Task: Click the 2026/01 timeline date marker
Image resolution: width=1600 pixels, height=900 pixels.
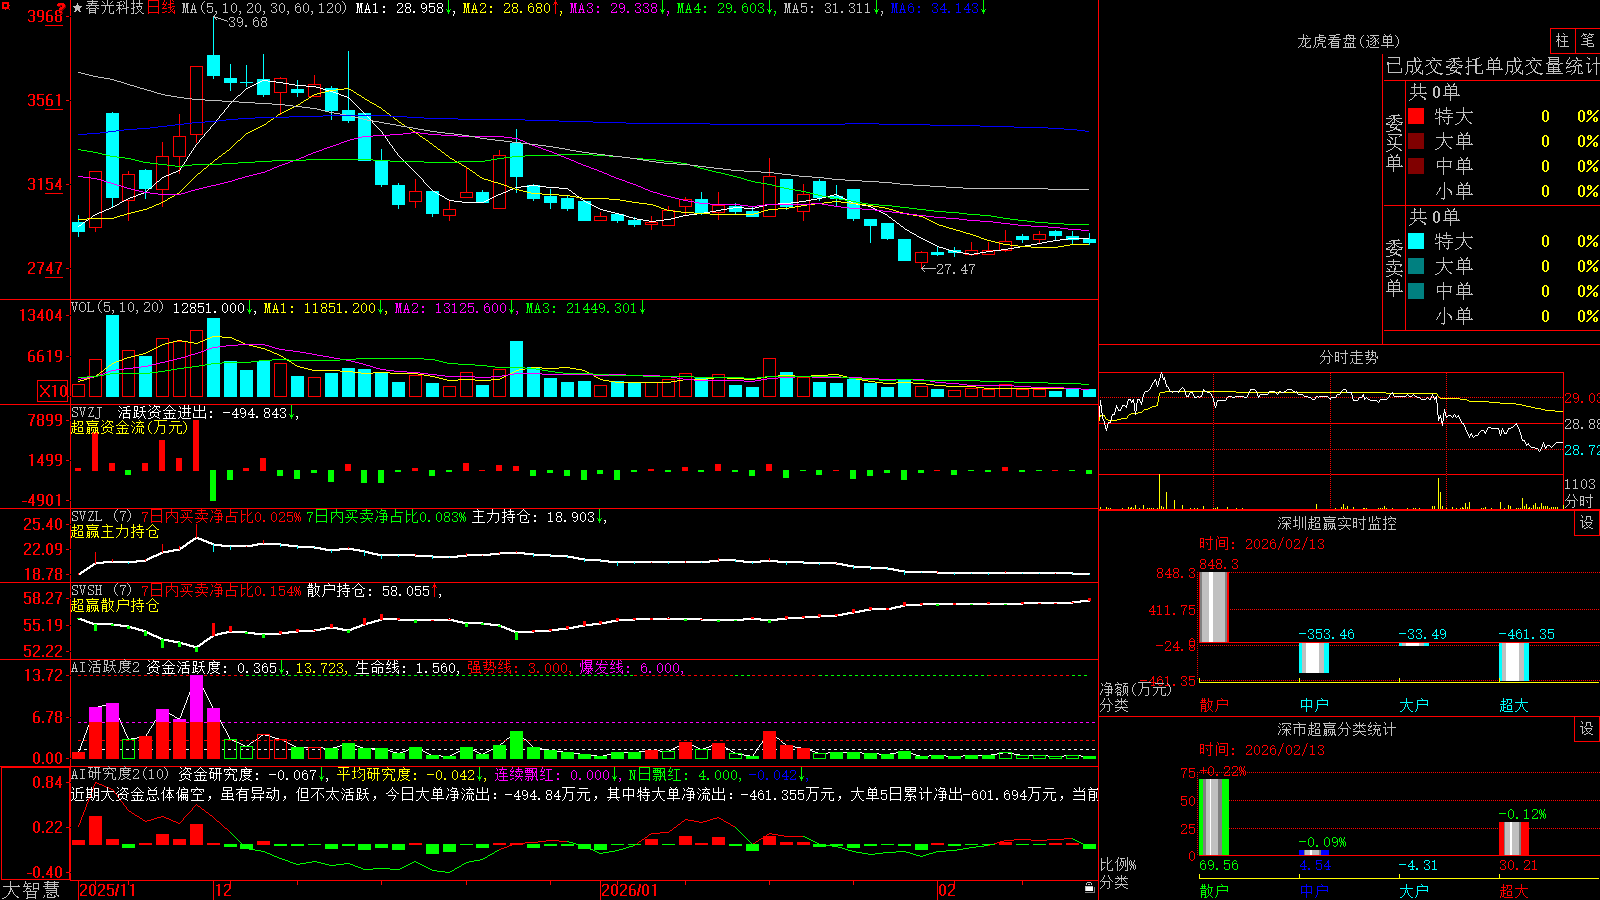Action: [630, 890]
